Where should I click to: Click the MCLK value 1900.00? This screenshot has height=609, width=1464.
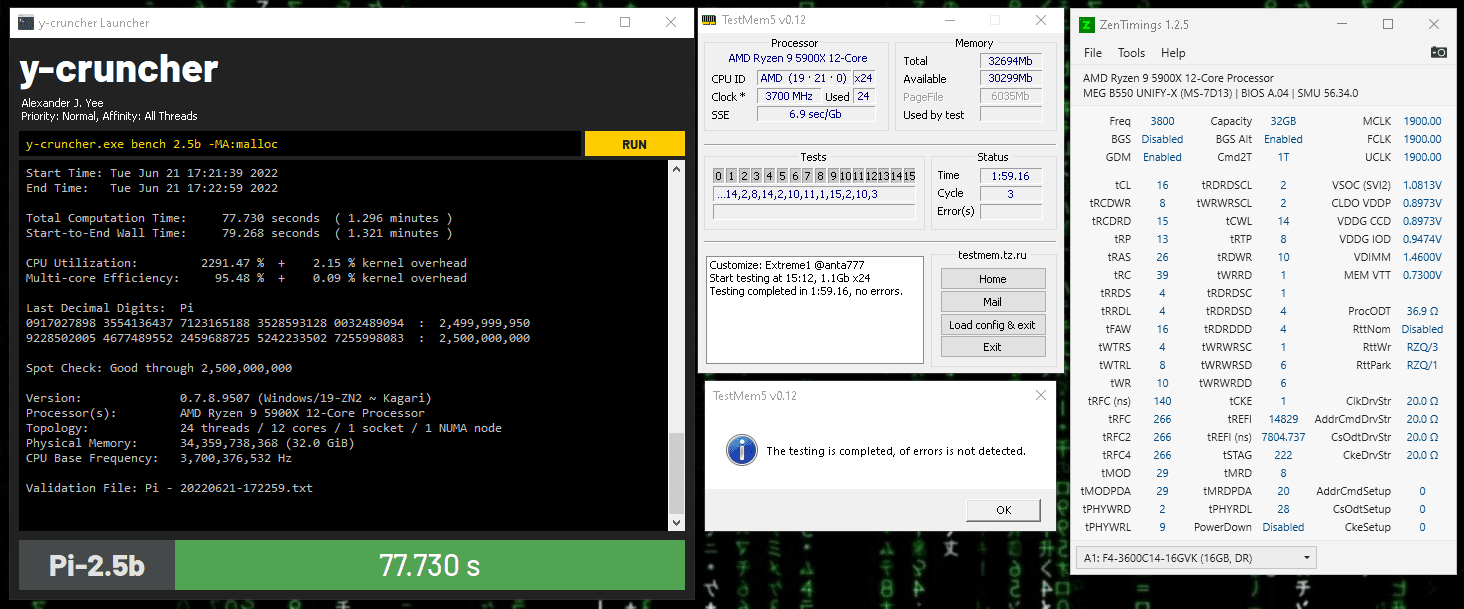[x=1422, y=121]
